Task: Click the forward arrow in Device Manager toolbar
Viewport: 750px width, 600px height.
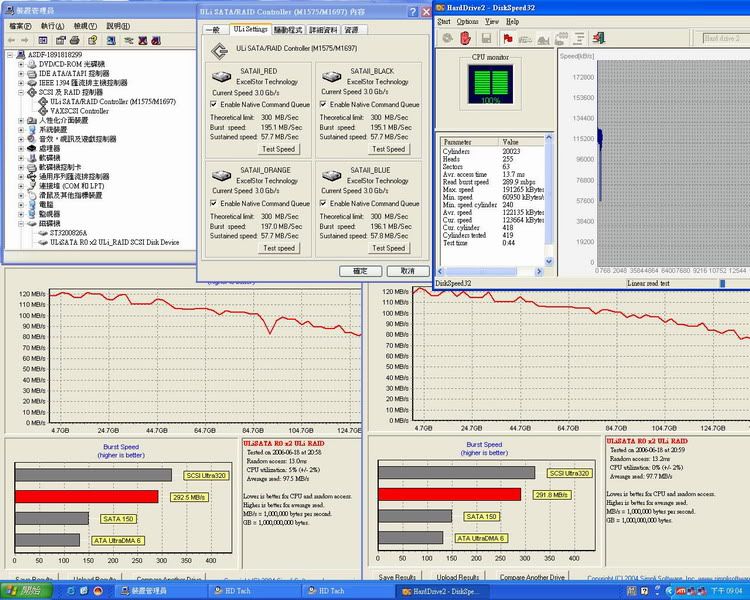Action: click(x=25, y=41)
